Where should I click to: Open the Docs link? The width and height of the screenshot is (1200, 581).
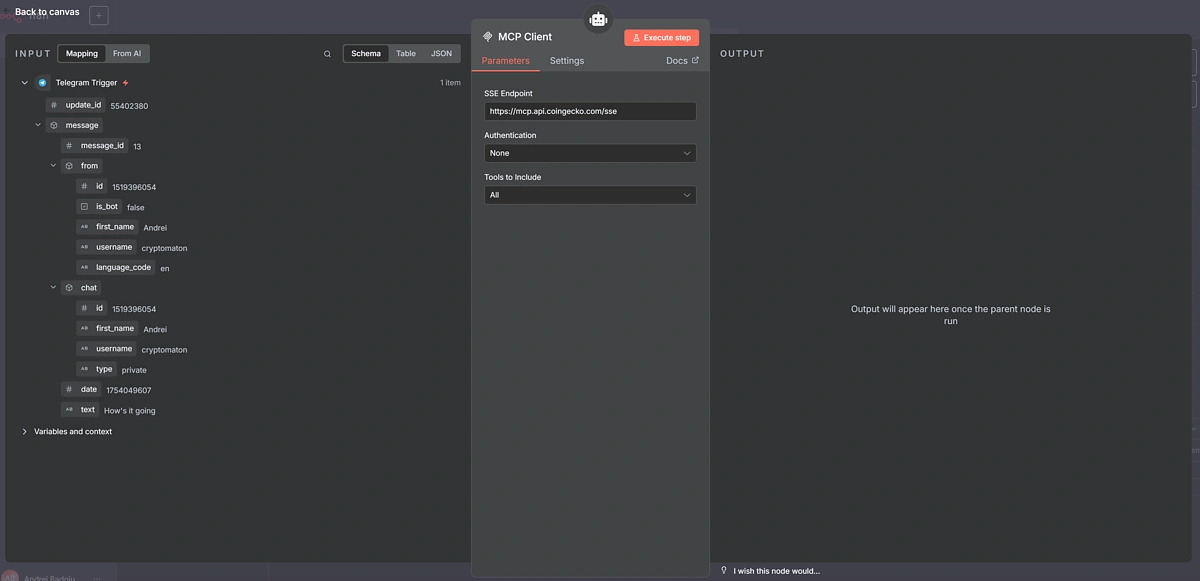click(682, 61)
